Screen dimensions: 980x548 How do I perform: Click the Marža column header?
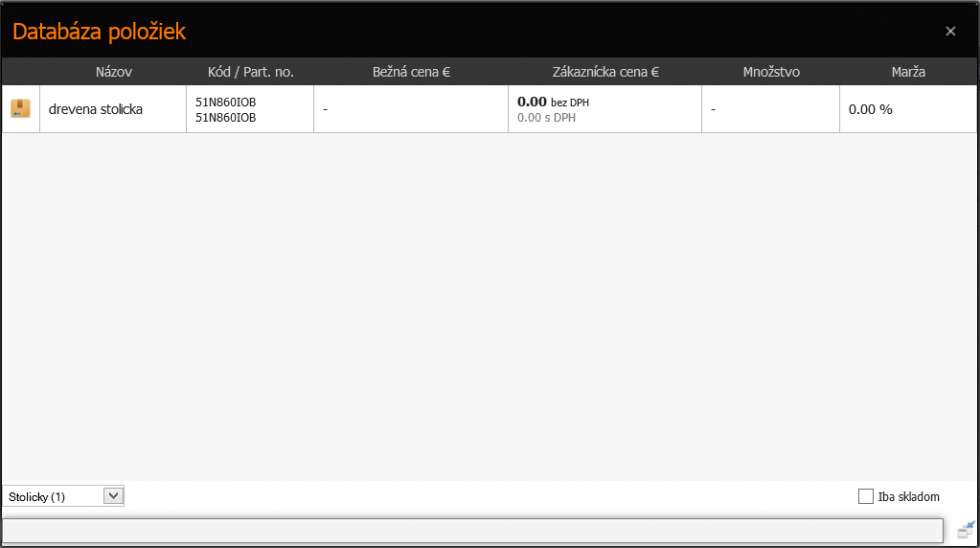point(908,72)
